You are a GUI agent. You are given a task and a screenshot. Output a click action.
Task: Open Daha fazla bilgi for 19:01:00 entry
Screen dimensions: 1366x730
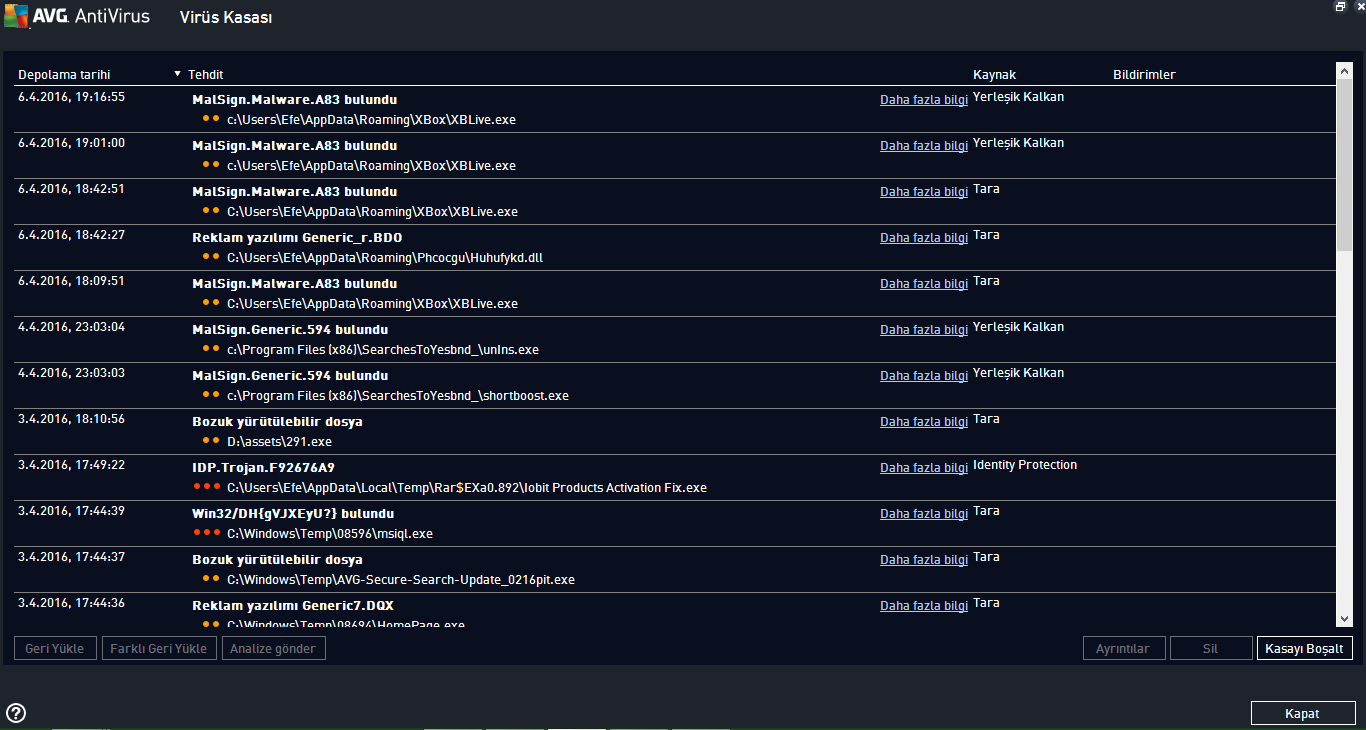[924, 146]
